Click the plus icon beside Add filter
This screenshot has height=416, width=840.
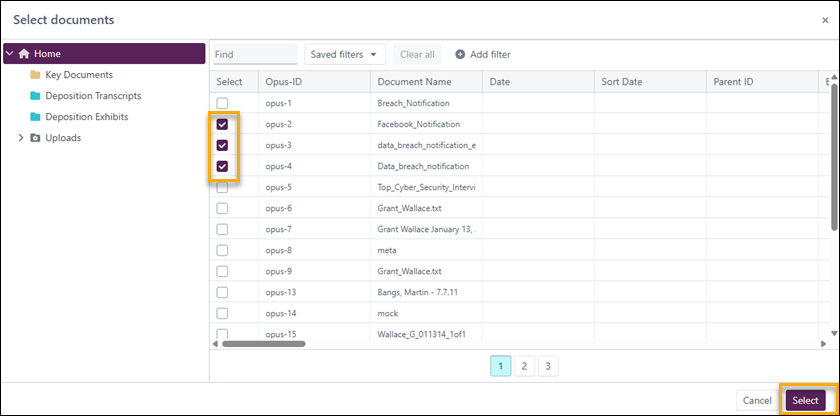click(460, 54)
